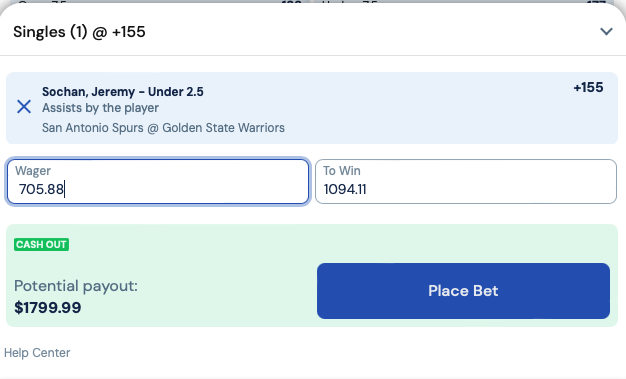
Task: Click the Assists by the player market text
Action: (100, 108)
